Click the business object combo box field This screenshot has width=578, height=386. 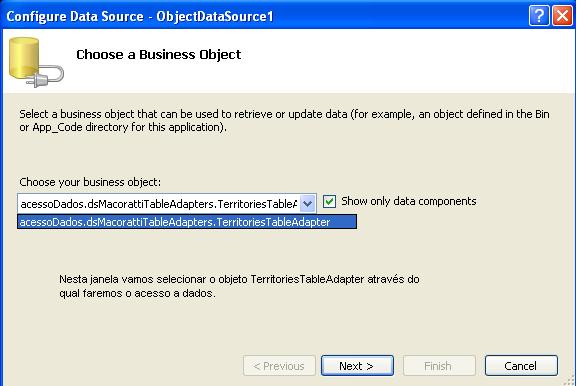click(x=167, y=204)
